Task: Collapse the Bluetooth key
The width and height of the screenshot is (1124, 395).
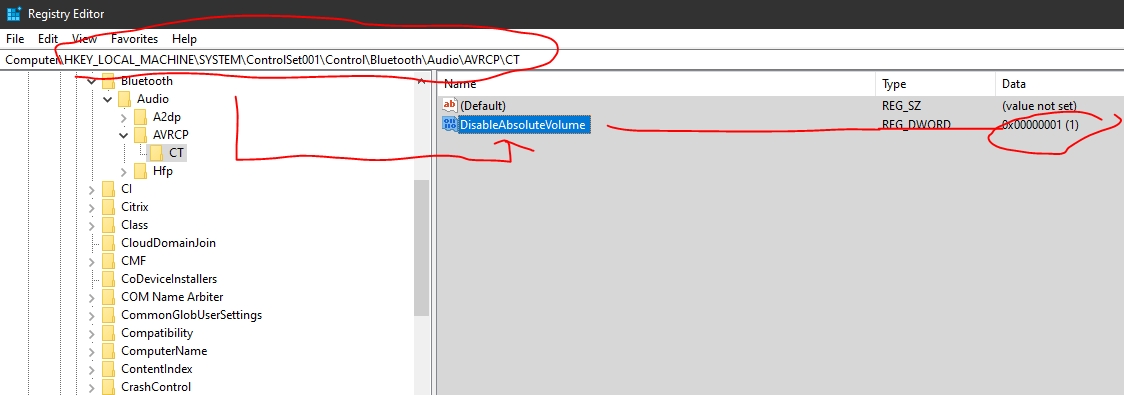Action: coord(91,81)
